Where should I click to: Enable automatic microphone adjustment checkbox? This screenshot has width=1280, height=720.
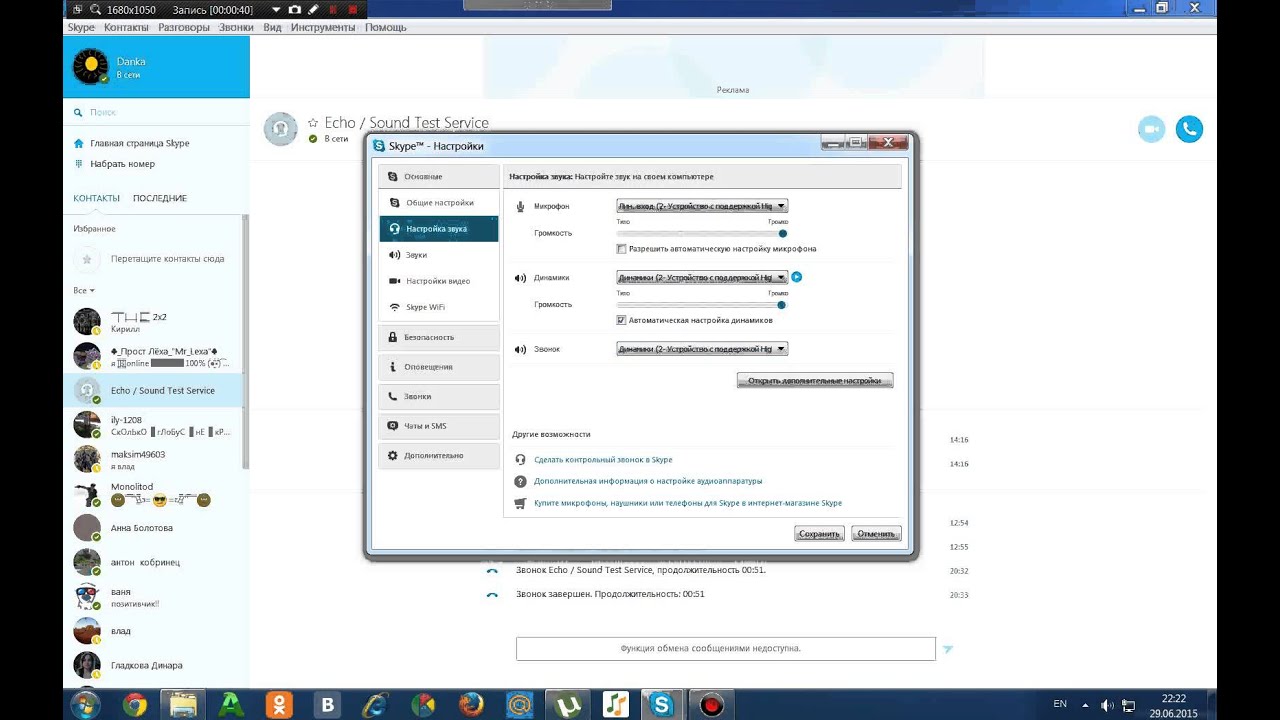pos(622,249)
